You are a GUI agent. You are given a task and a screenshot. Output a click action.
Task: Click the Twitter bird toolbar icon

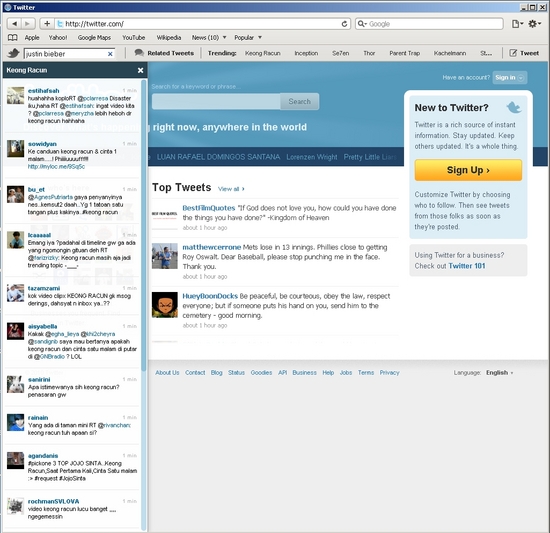[x=14, y=53]
